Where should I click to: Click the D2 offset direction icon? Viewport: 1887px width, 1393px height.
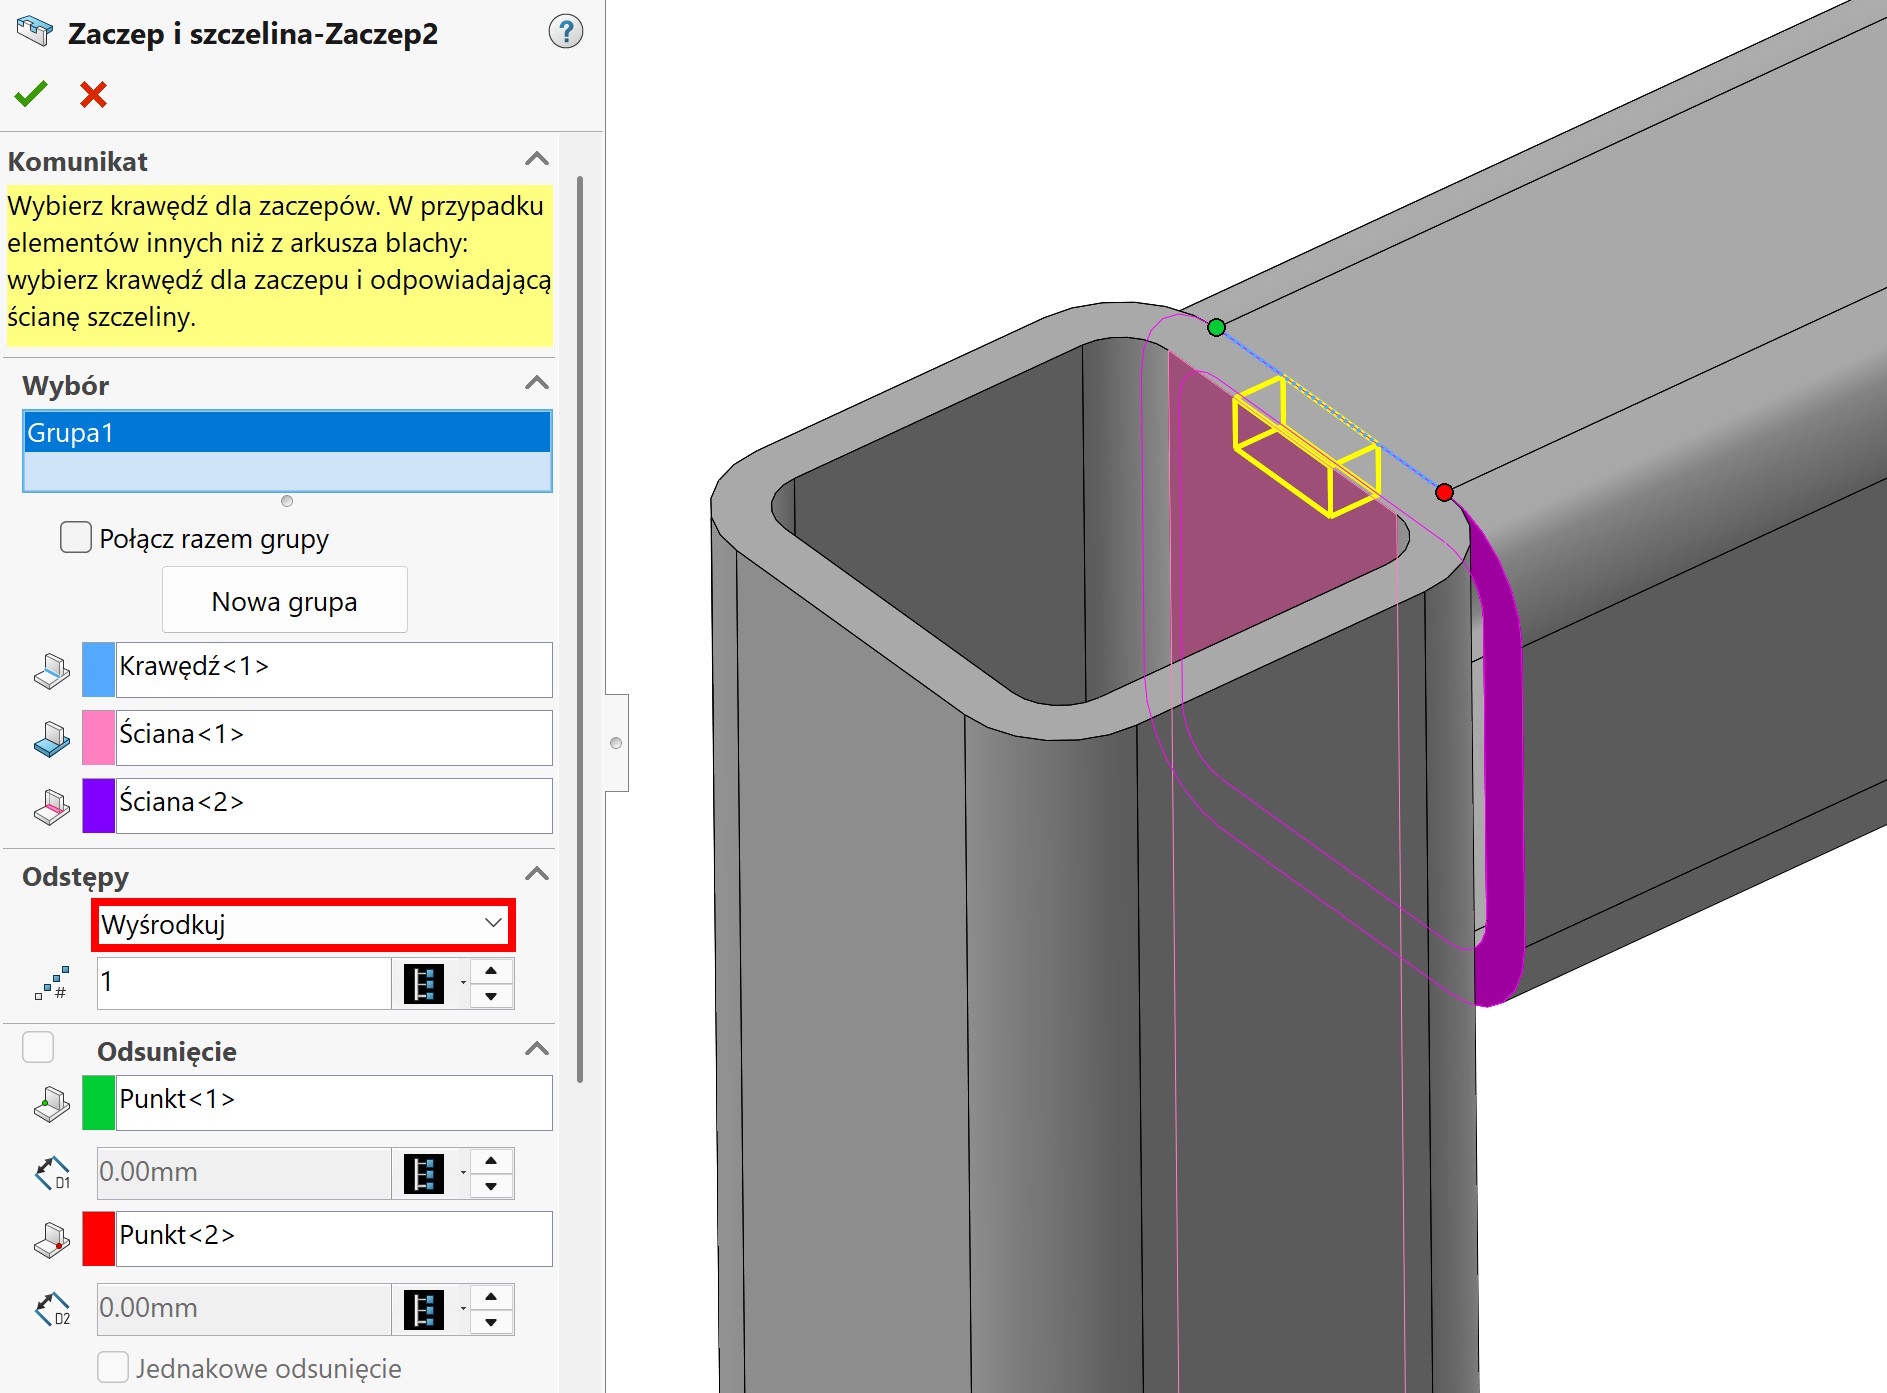click(52, 1309)
